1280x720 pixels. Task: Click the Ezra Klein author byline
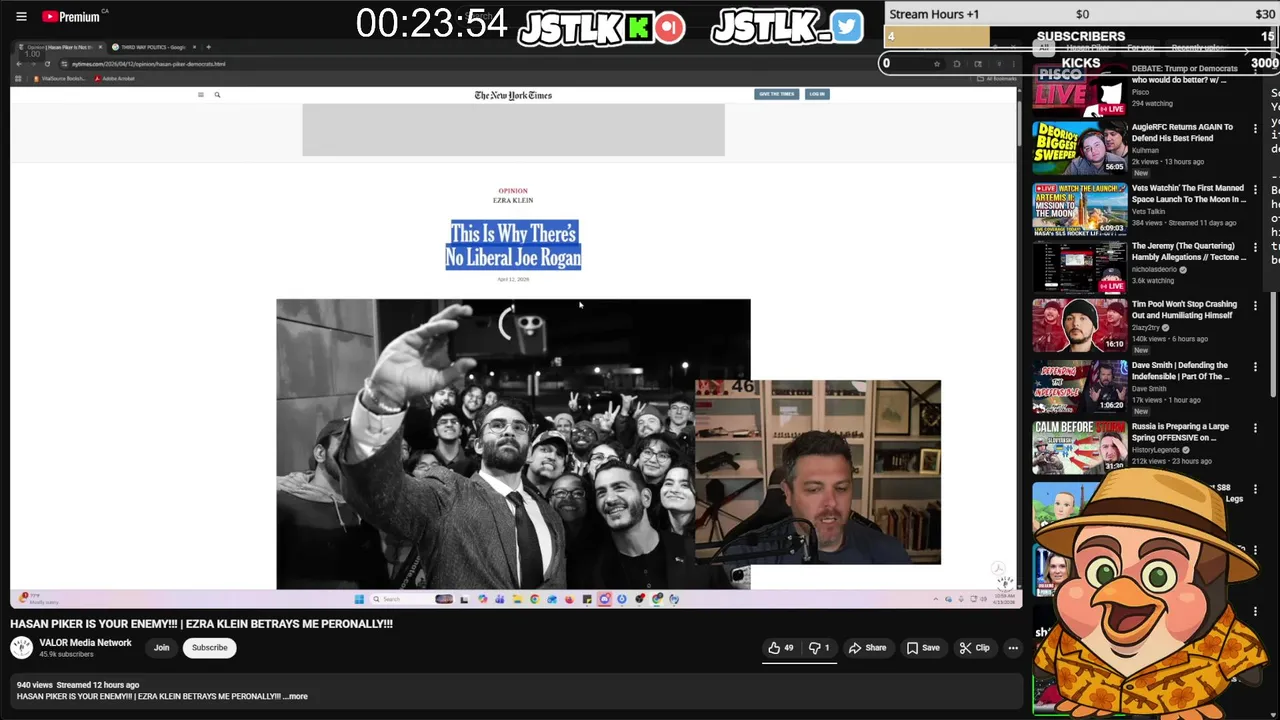pos(513,200)
